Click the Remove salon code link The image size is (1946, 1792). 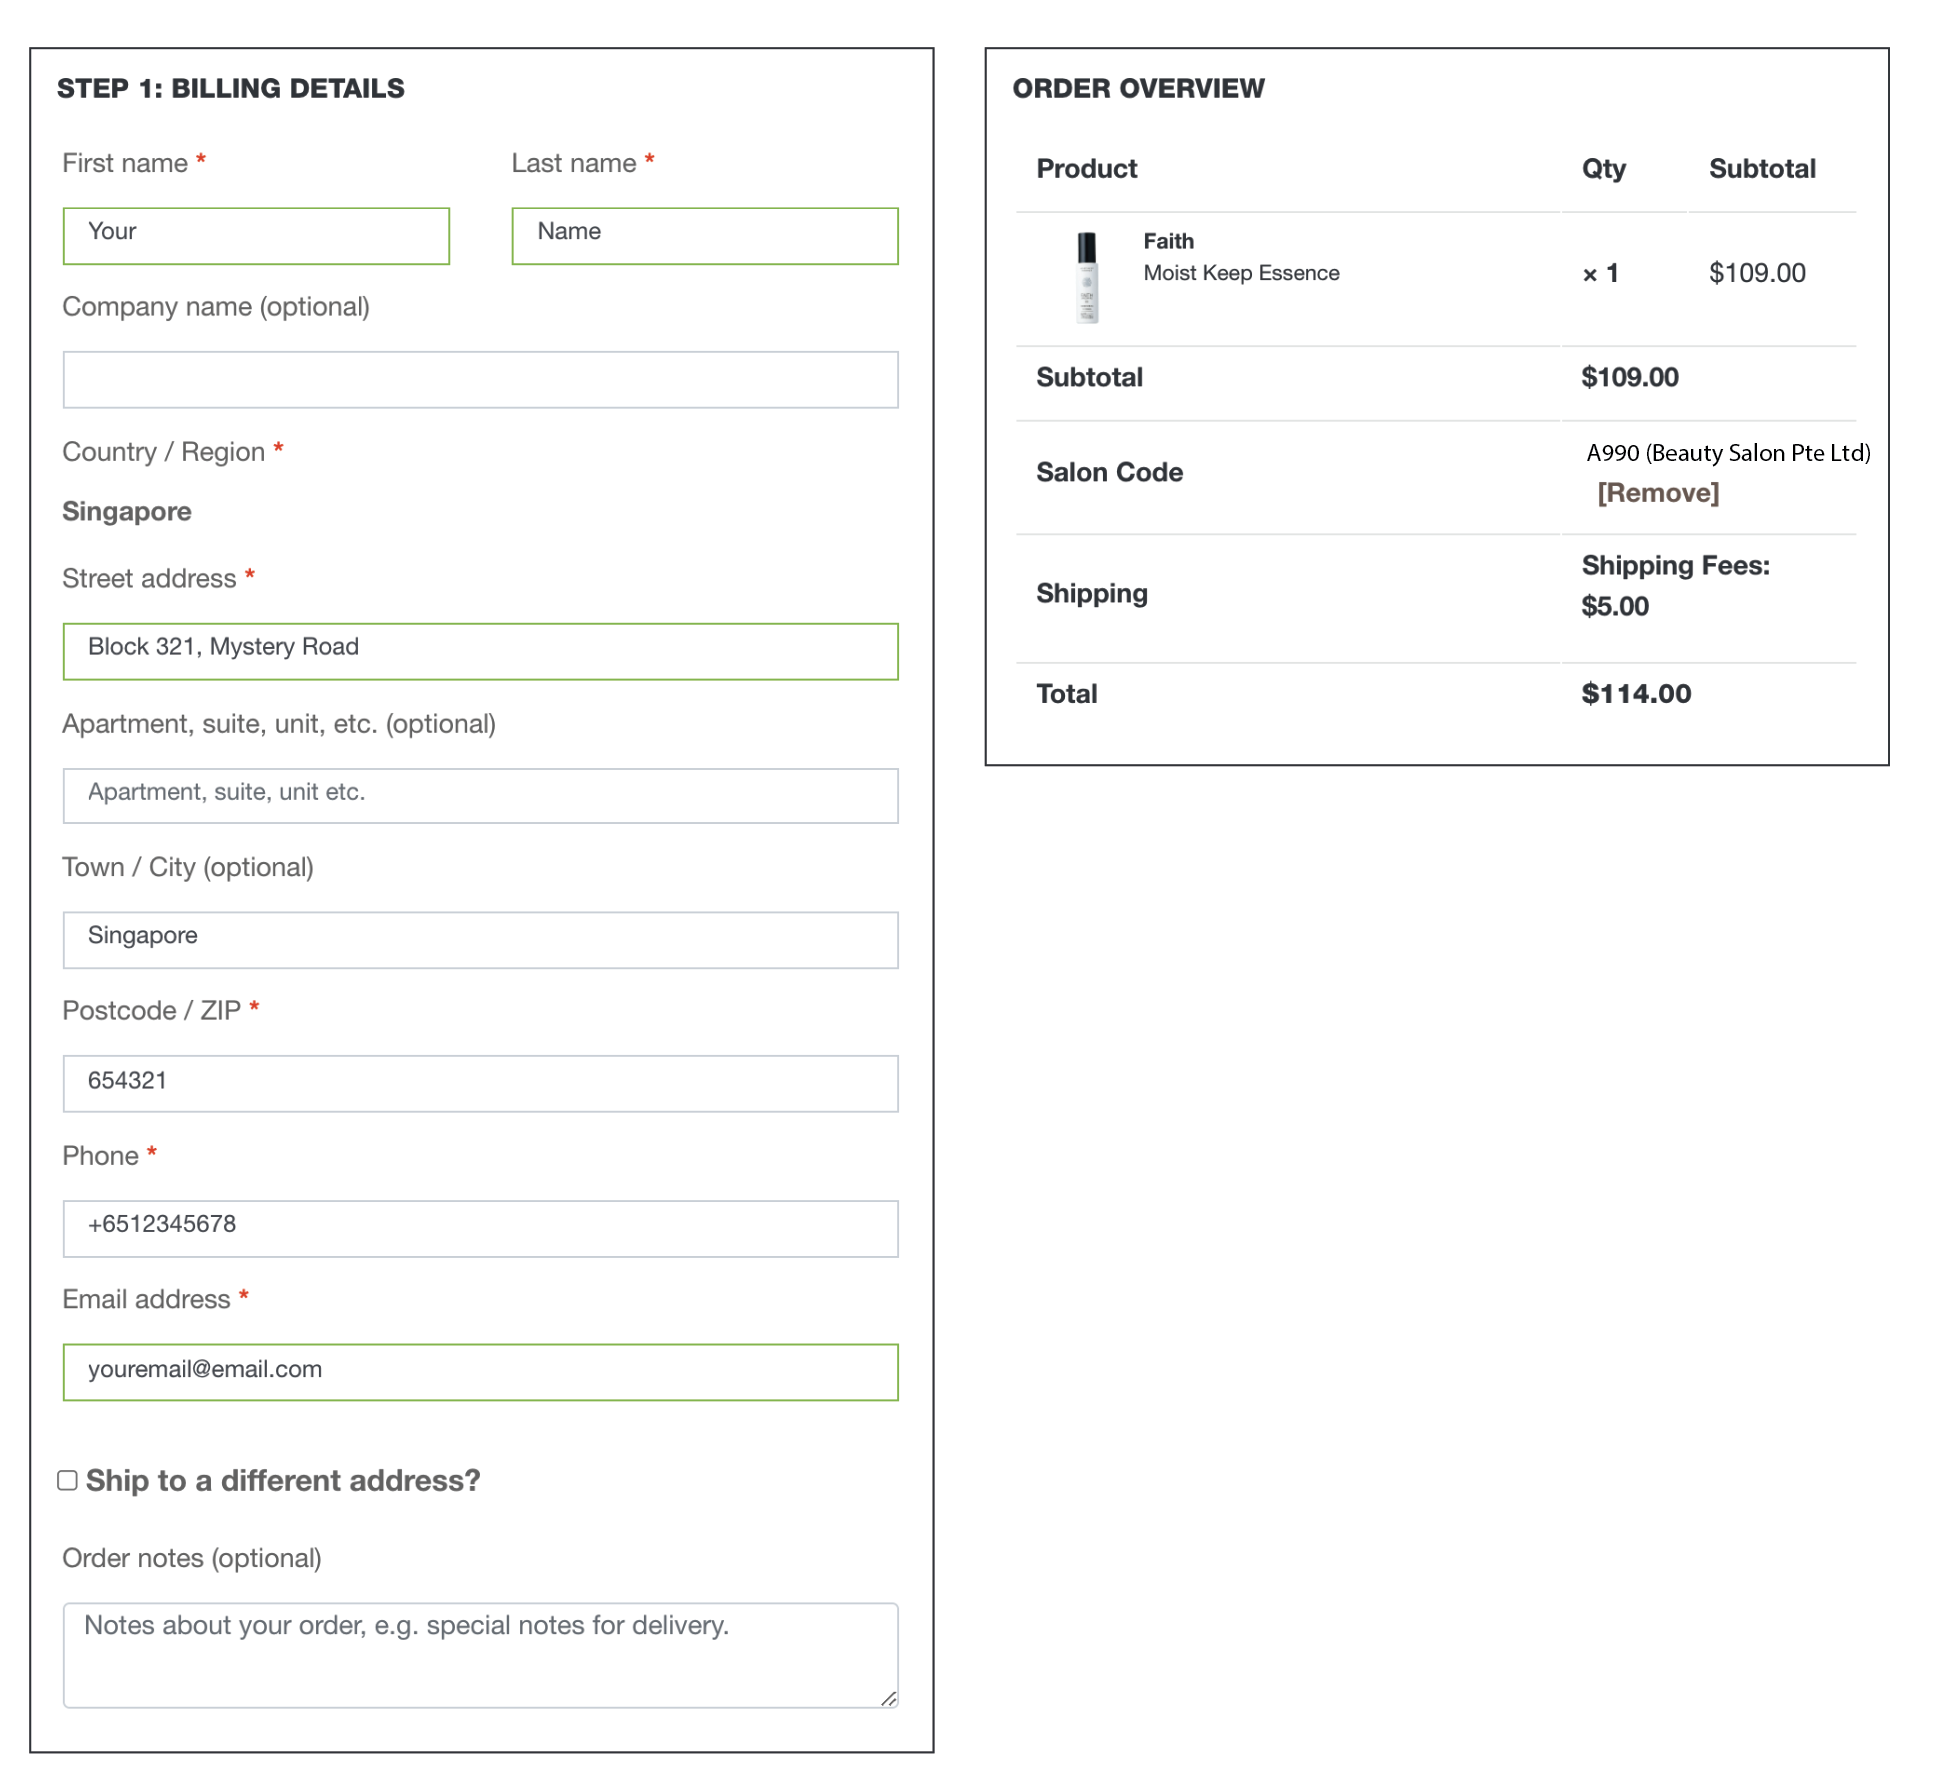click(x=1657, y=493)
